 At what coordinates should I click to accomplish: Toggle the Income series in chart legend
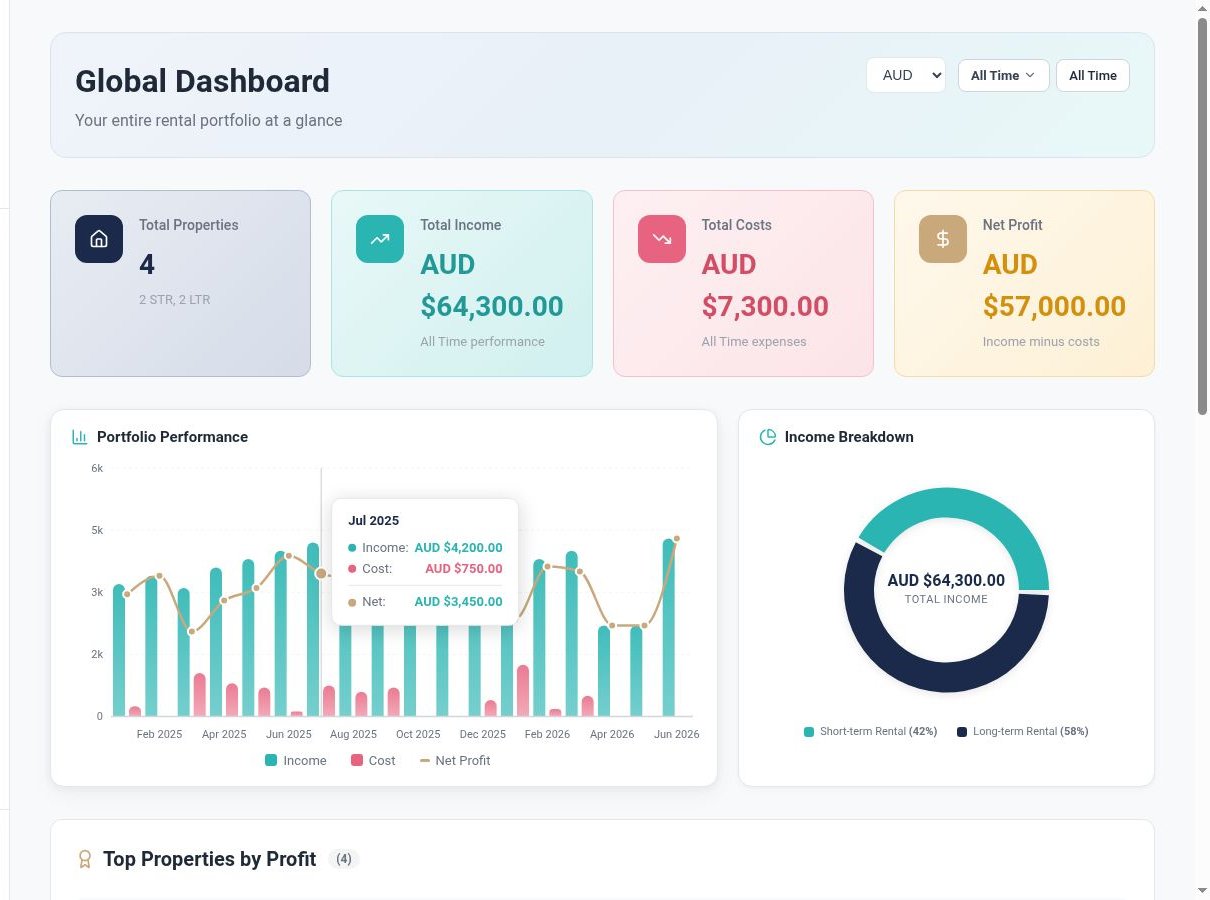pos(296,761)
